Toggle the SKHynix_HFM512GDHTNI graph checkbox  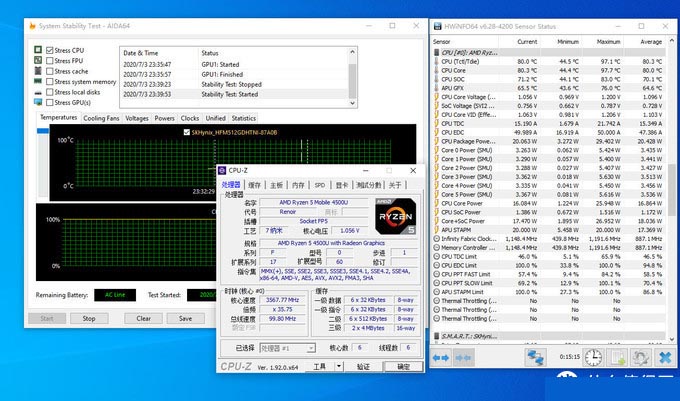coord(186,132)
